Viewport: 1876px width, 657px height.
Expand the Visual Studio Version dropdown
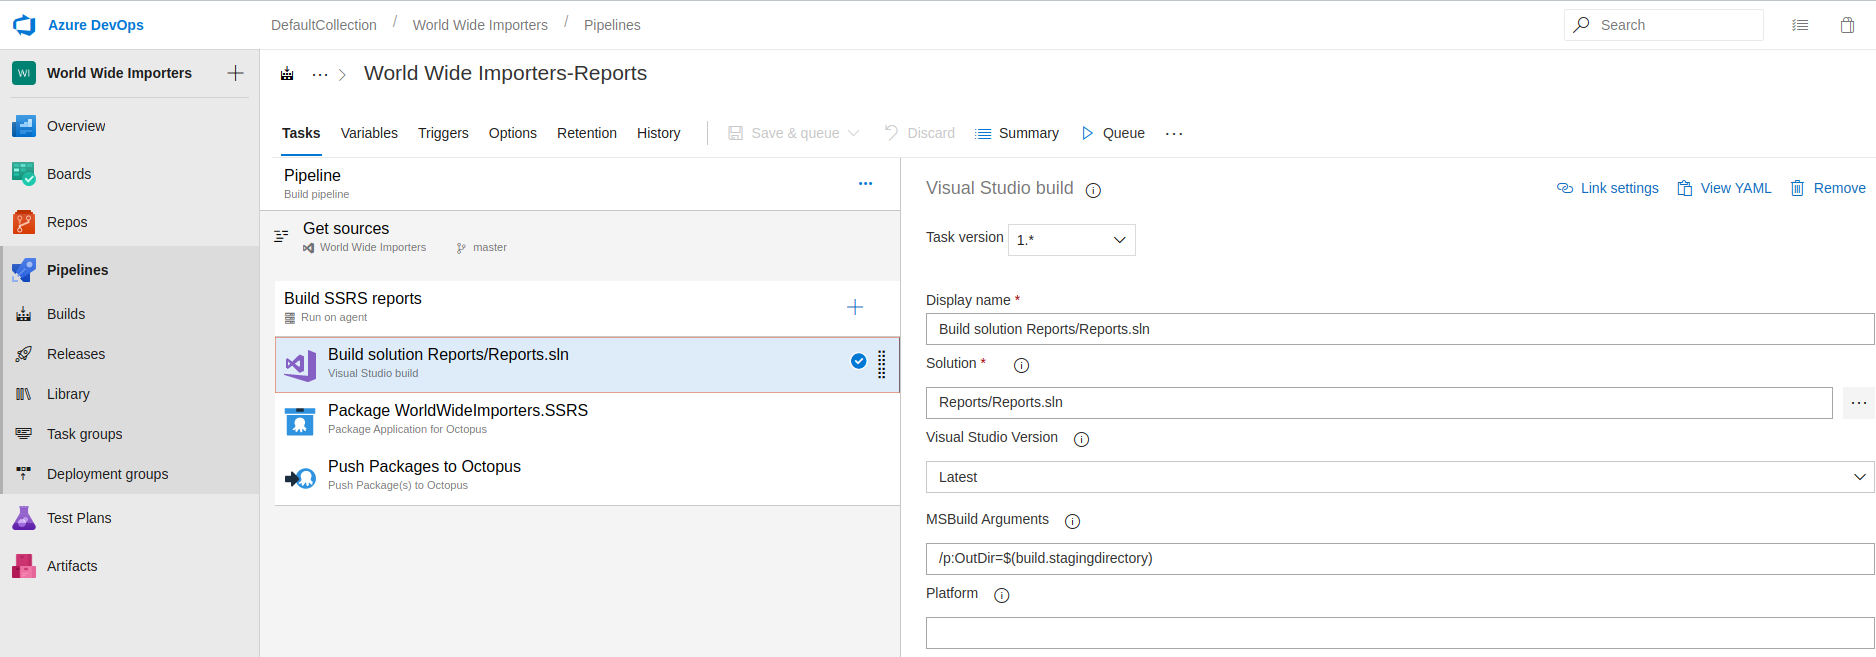[1399, 477]
